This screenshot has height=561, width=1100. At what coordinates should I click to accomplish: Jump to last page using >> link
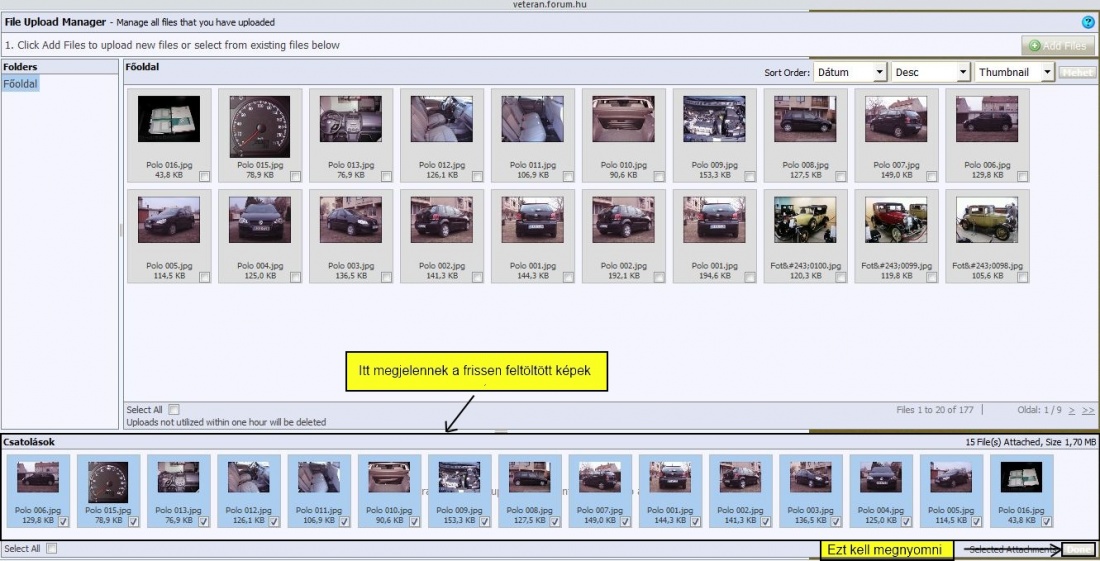pyautogui.click(x=1088, y=410)
